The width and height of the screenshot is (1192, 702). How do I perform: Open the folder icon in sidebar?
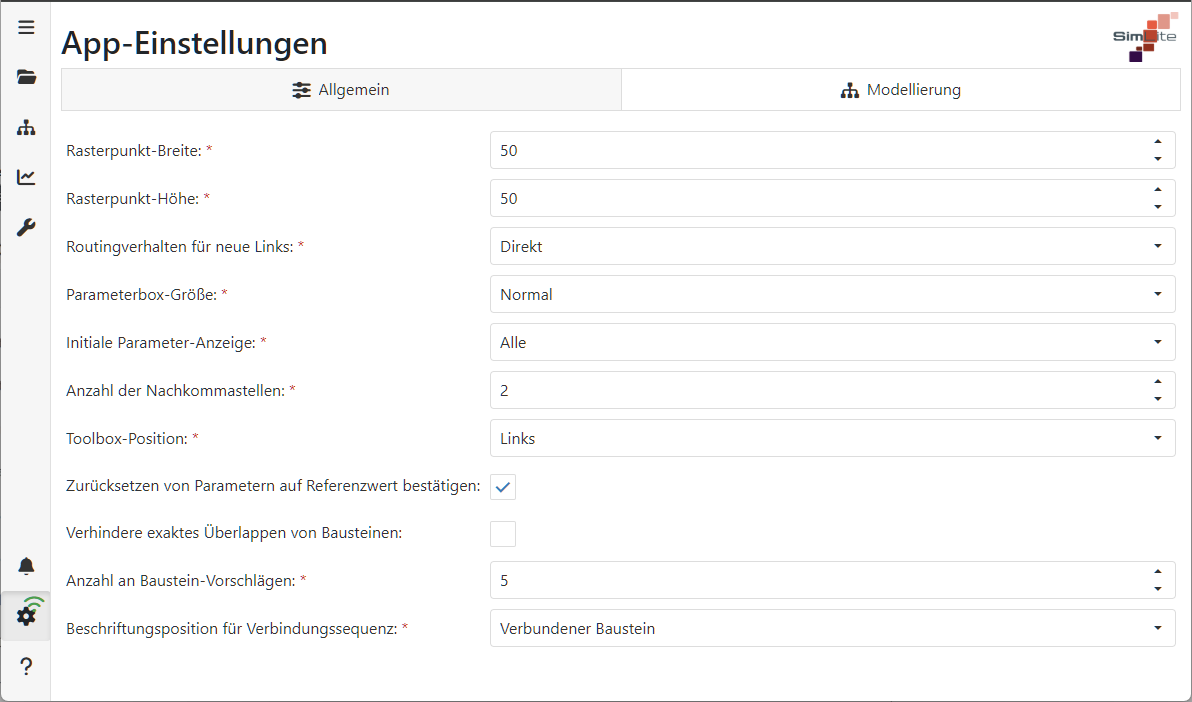pyautogui.click(x=26, y=77)
